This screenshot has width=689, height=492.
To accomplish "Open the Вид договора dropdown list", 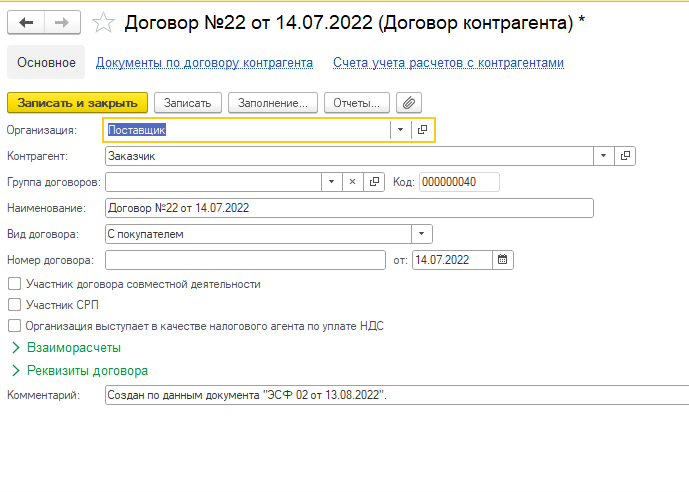I will point(422,234).
